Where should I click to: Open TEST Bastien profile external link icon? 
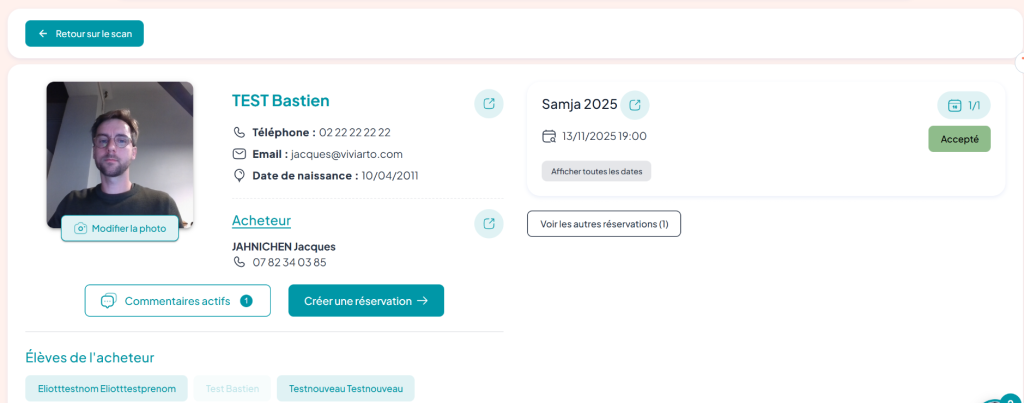click(488, 103)
